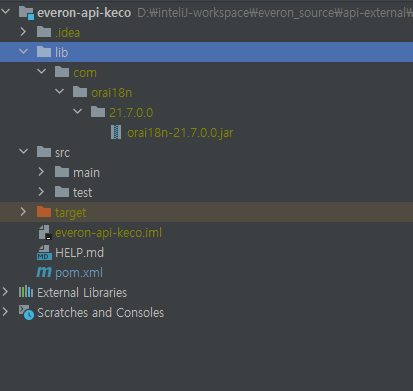Click the External Libraries bars icon
The width and height of the screenshot is (413, 391).
26,292
